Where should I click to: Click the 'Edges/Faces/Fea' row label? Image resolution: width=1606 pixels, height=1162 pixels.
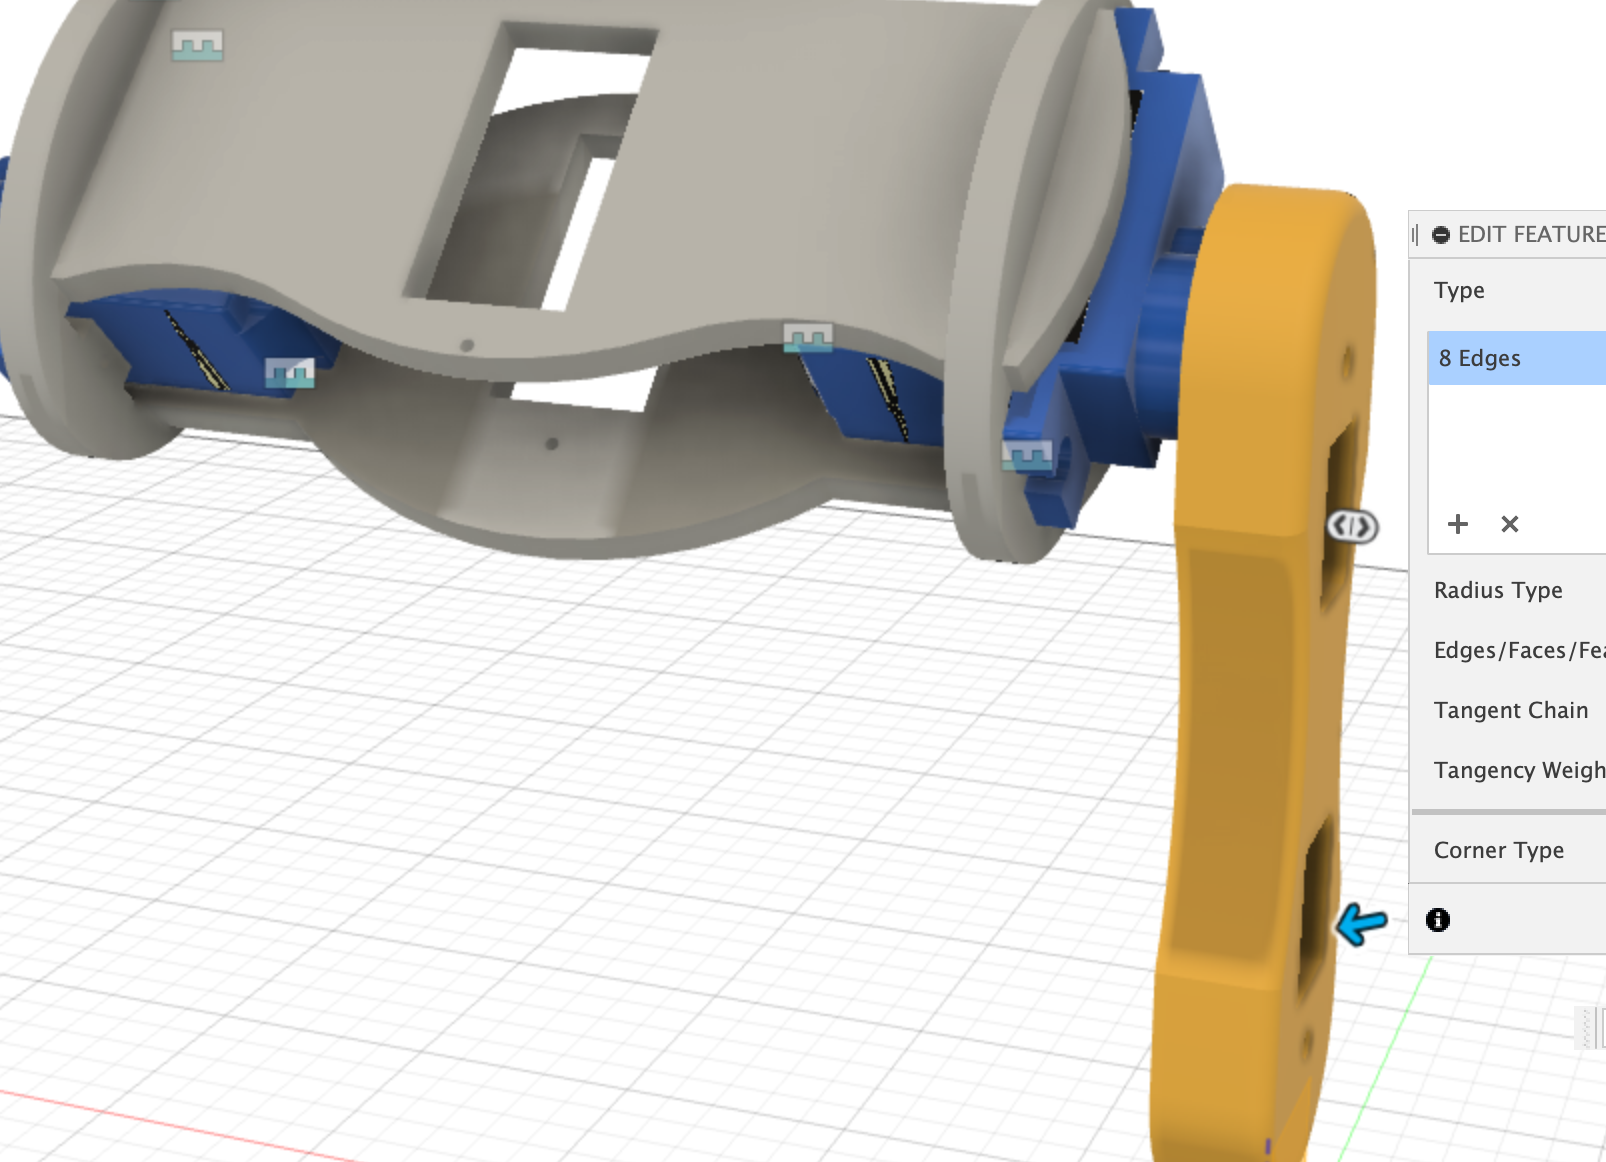click(x=1519, y=650)
